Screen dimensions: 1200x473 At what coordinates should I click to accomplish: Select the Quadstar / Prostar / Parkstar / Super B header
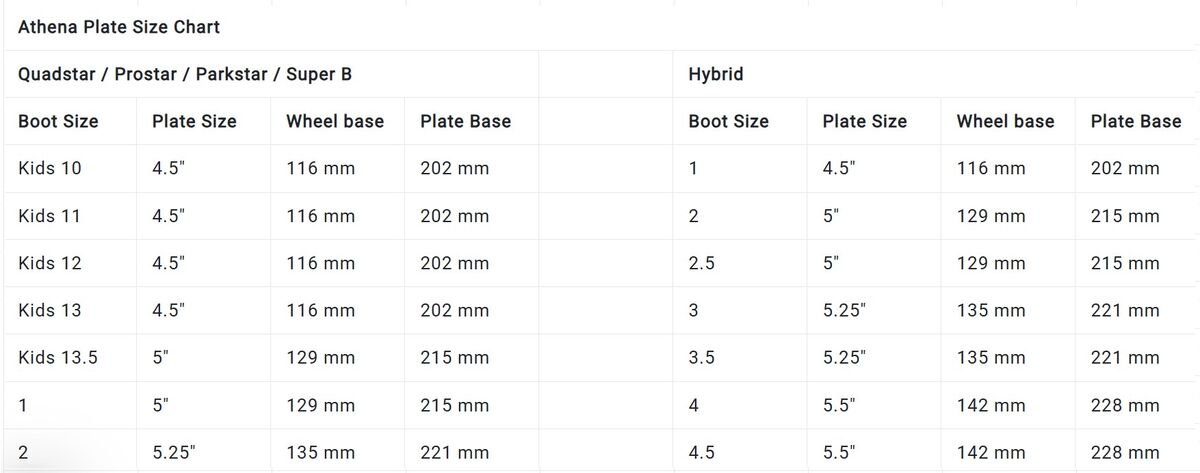(x=184, y=74)
